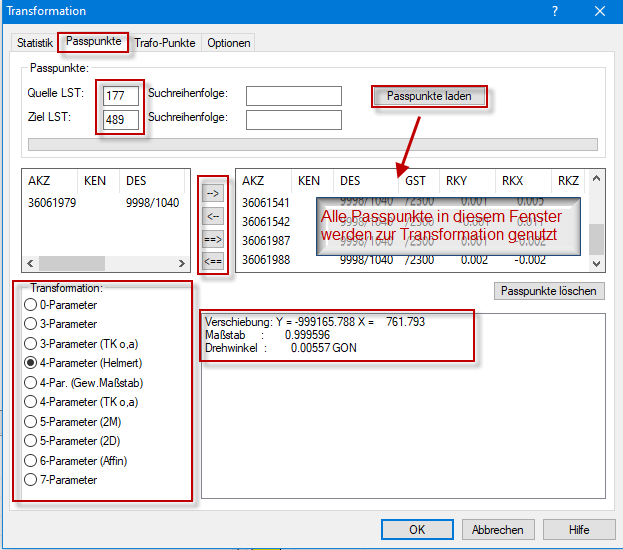Image resolution: width=623 pixels, height=550 pixels.
Task: Confirm the dialog with OK
Action: tap(417, 530)
